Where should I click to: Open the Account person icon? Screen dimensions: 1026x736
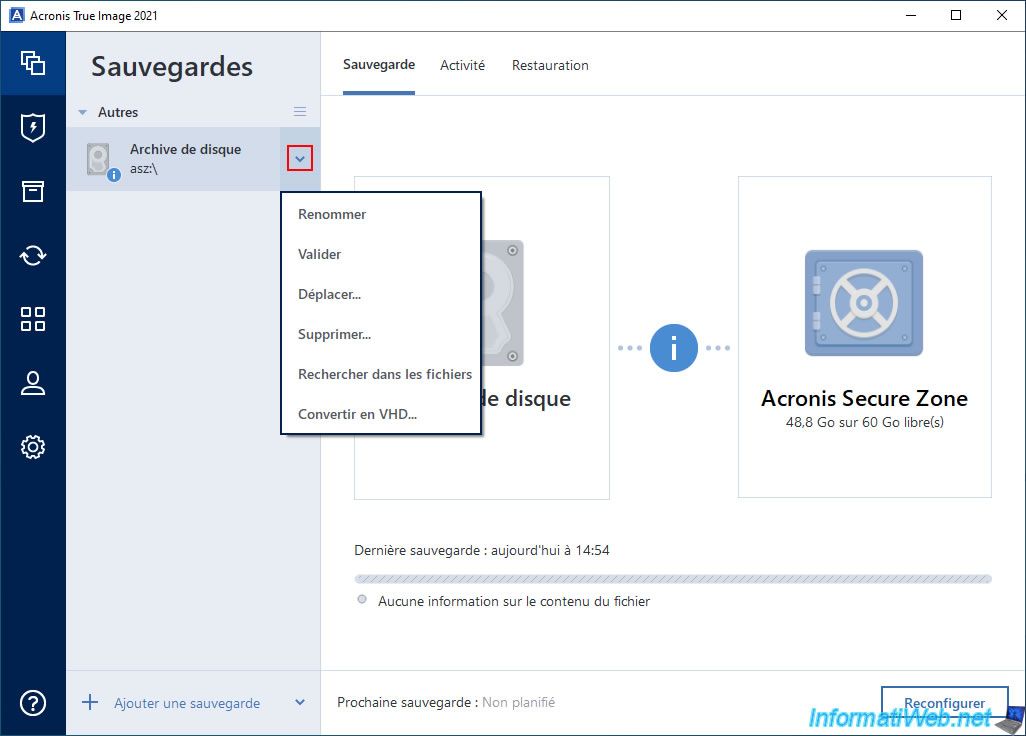point(33,383)
